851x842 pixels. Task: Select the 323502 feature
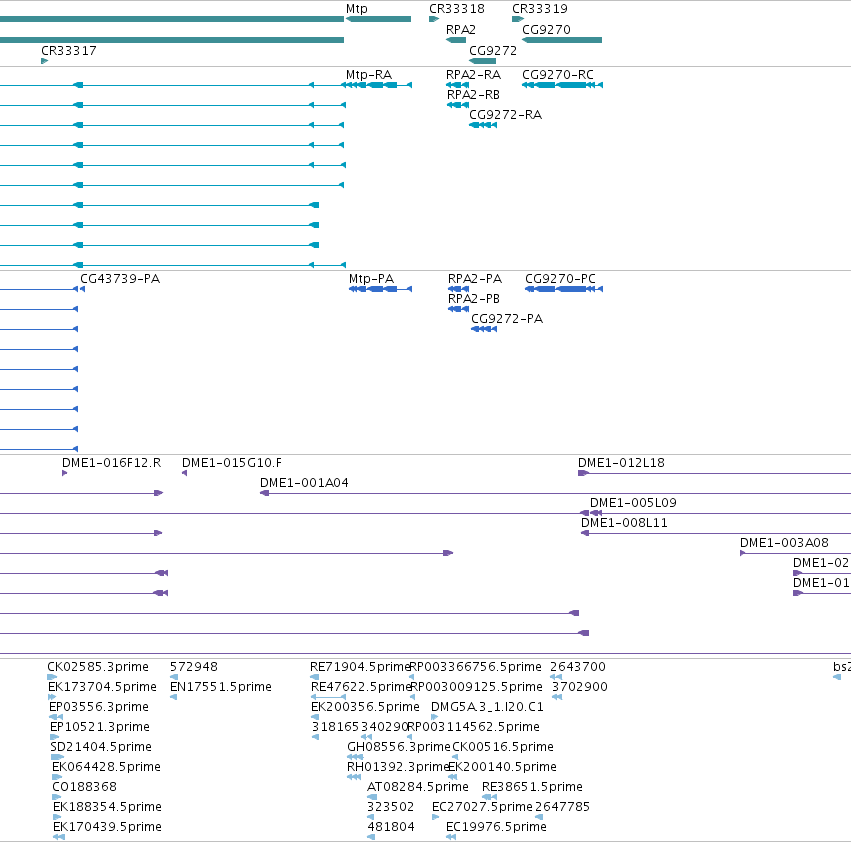click(x=370, y=817)
